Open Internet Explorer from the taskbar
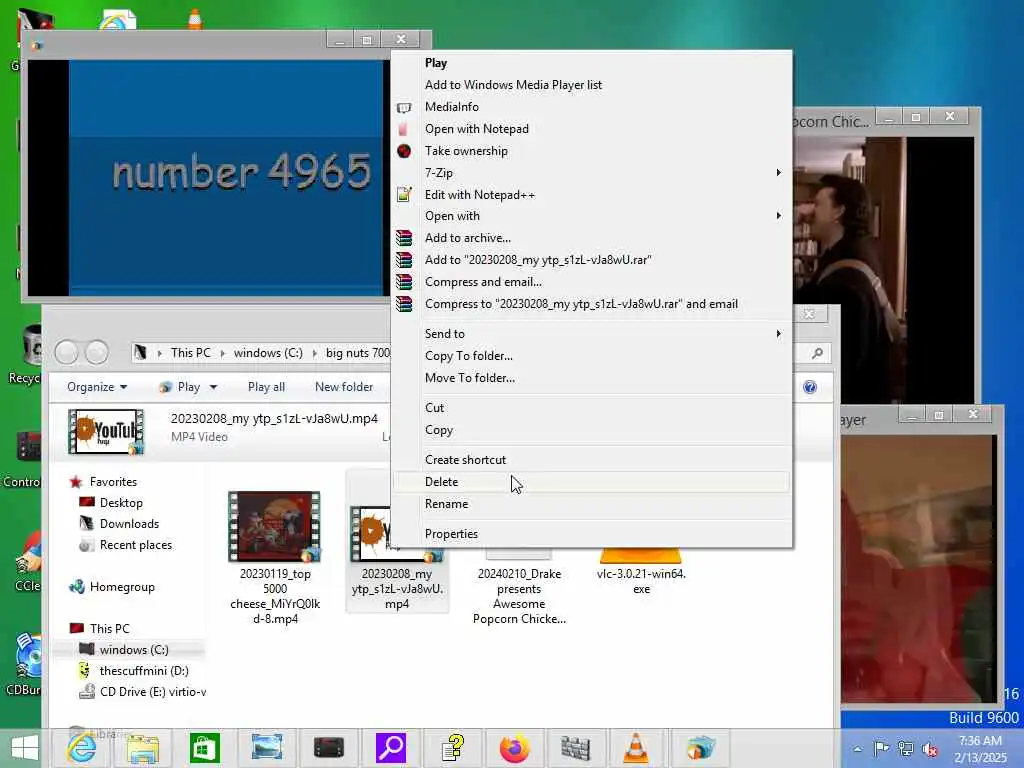 [82, 748]
